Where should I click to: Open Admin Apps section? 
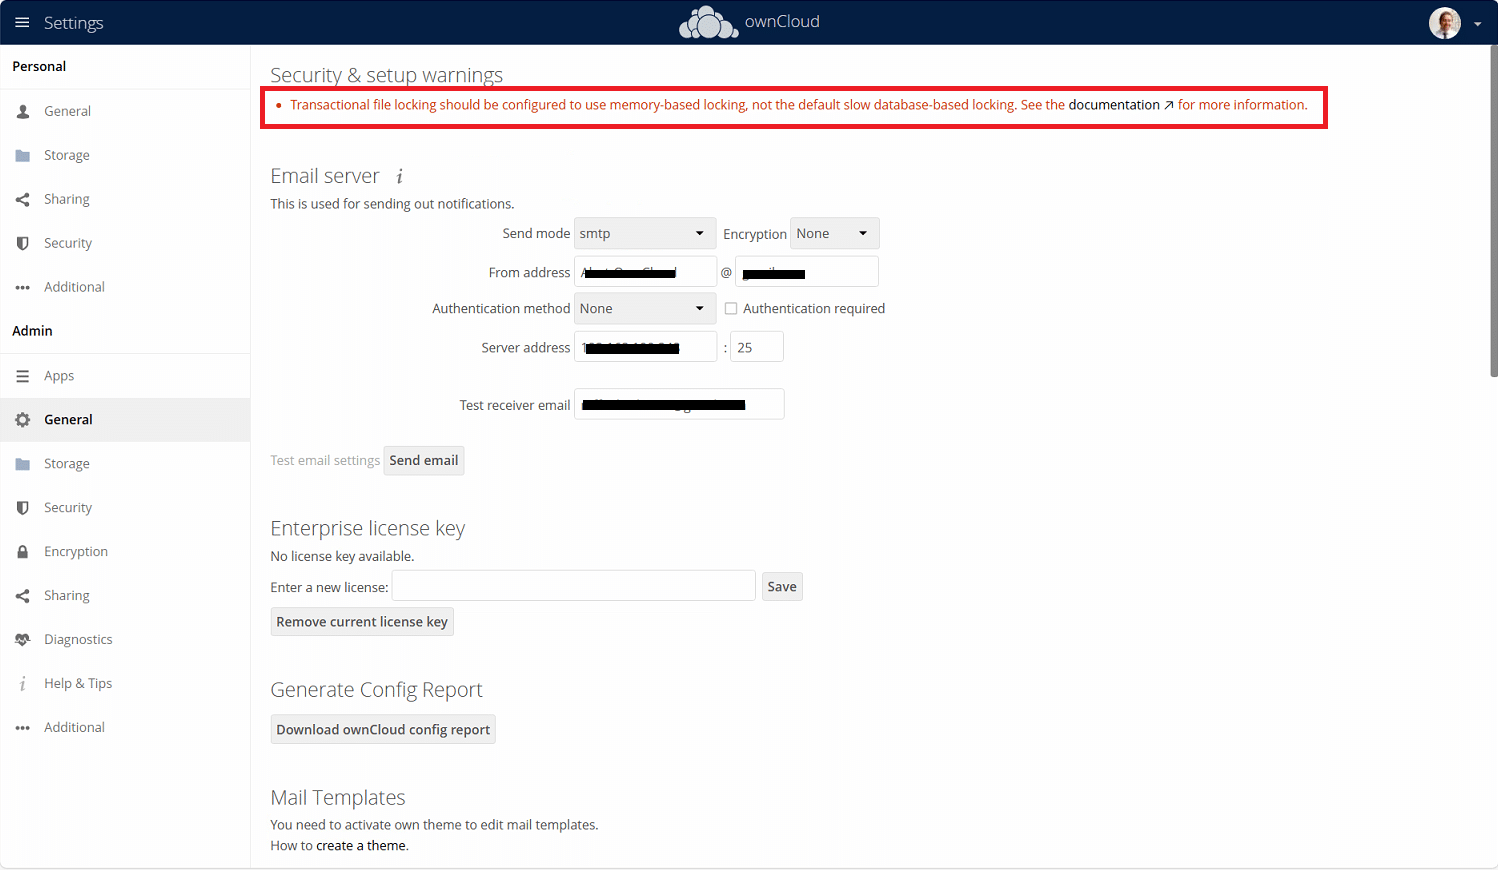click(x=125, y=376)
